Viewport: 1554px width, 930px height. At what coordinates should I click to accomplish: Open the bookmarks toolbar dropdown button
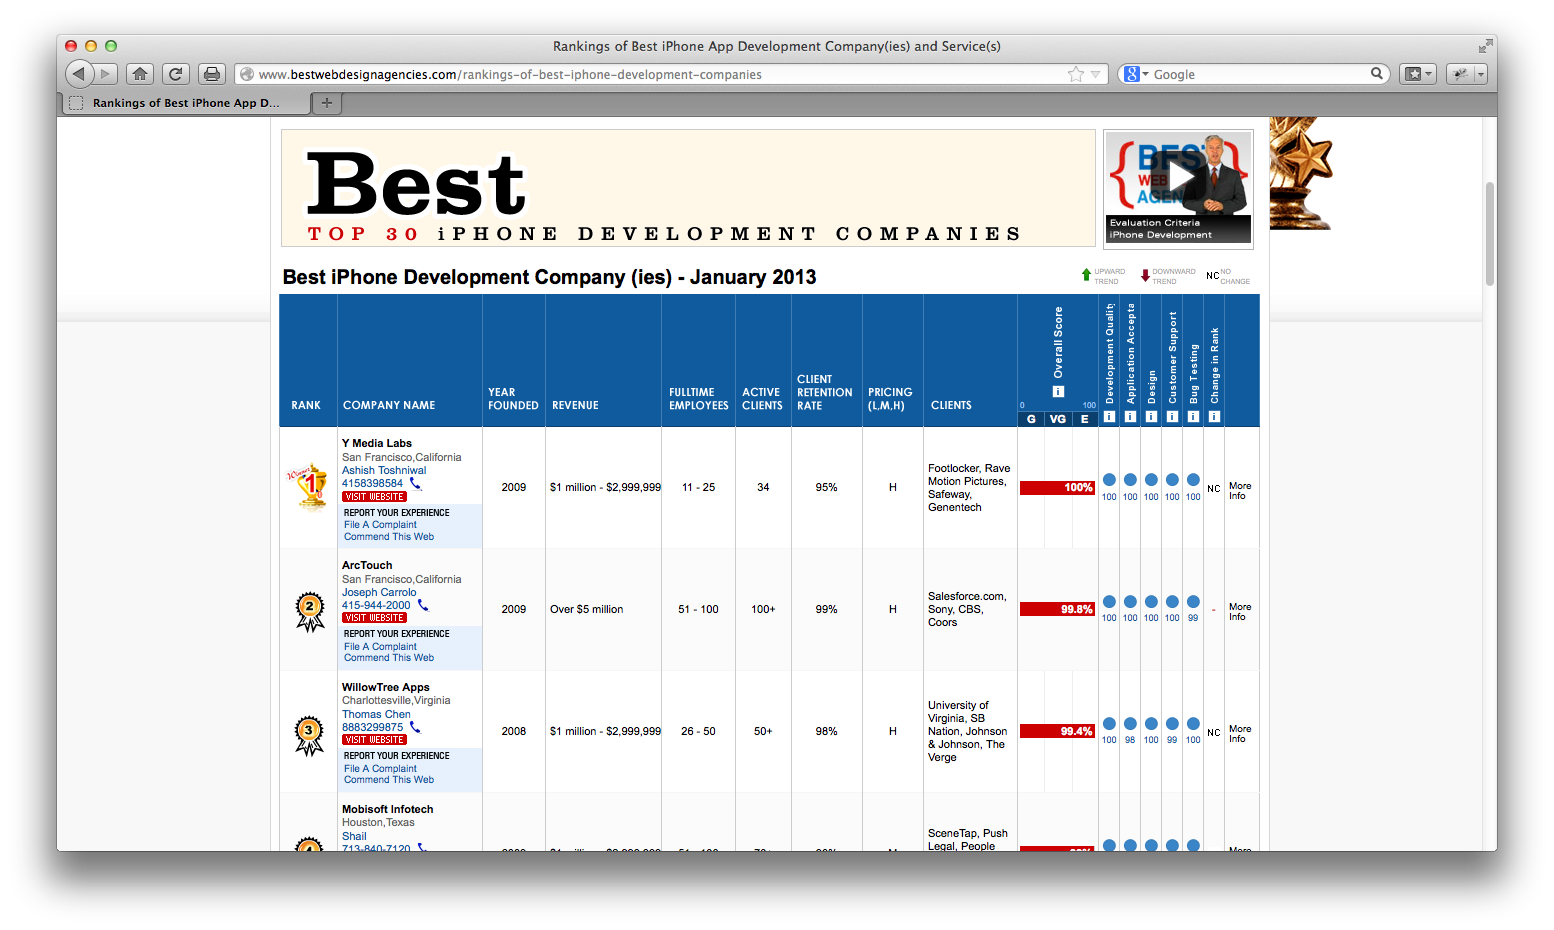click(1418, 74)
